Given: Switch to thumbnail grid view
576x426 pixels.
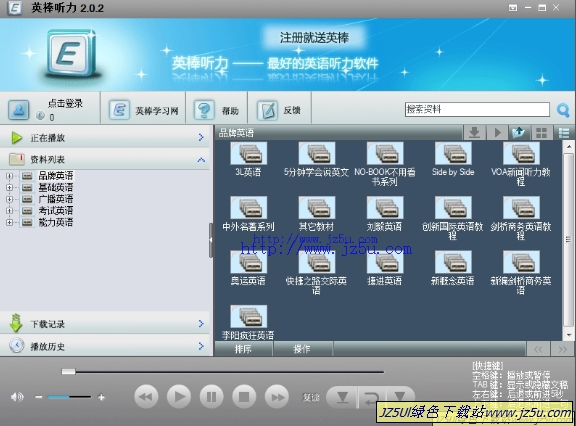Looking at the screenshot, I should click(541, 133).
